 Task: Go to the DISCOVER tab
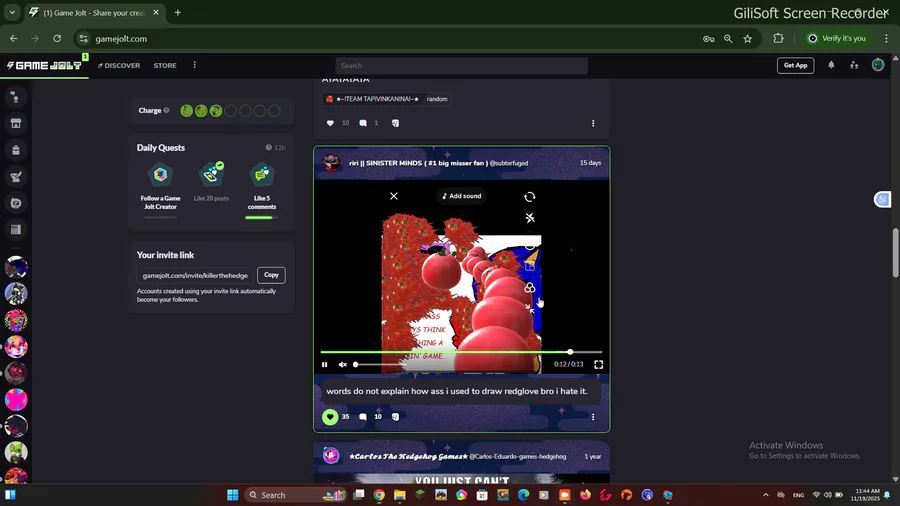(119, 65)
